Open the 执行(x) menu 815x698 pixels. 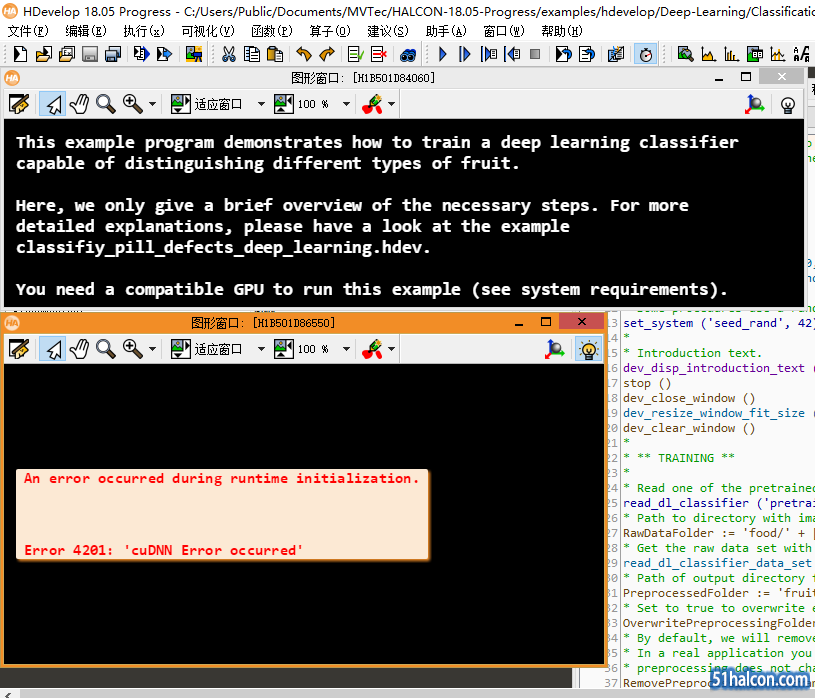pos(144,31)
